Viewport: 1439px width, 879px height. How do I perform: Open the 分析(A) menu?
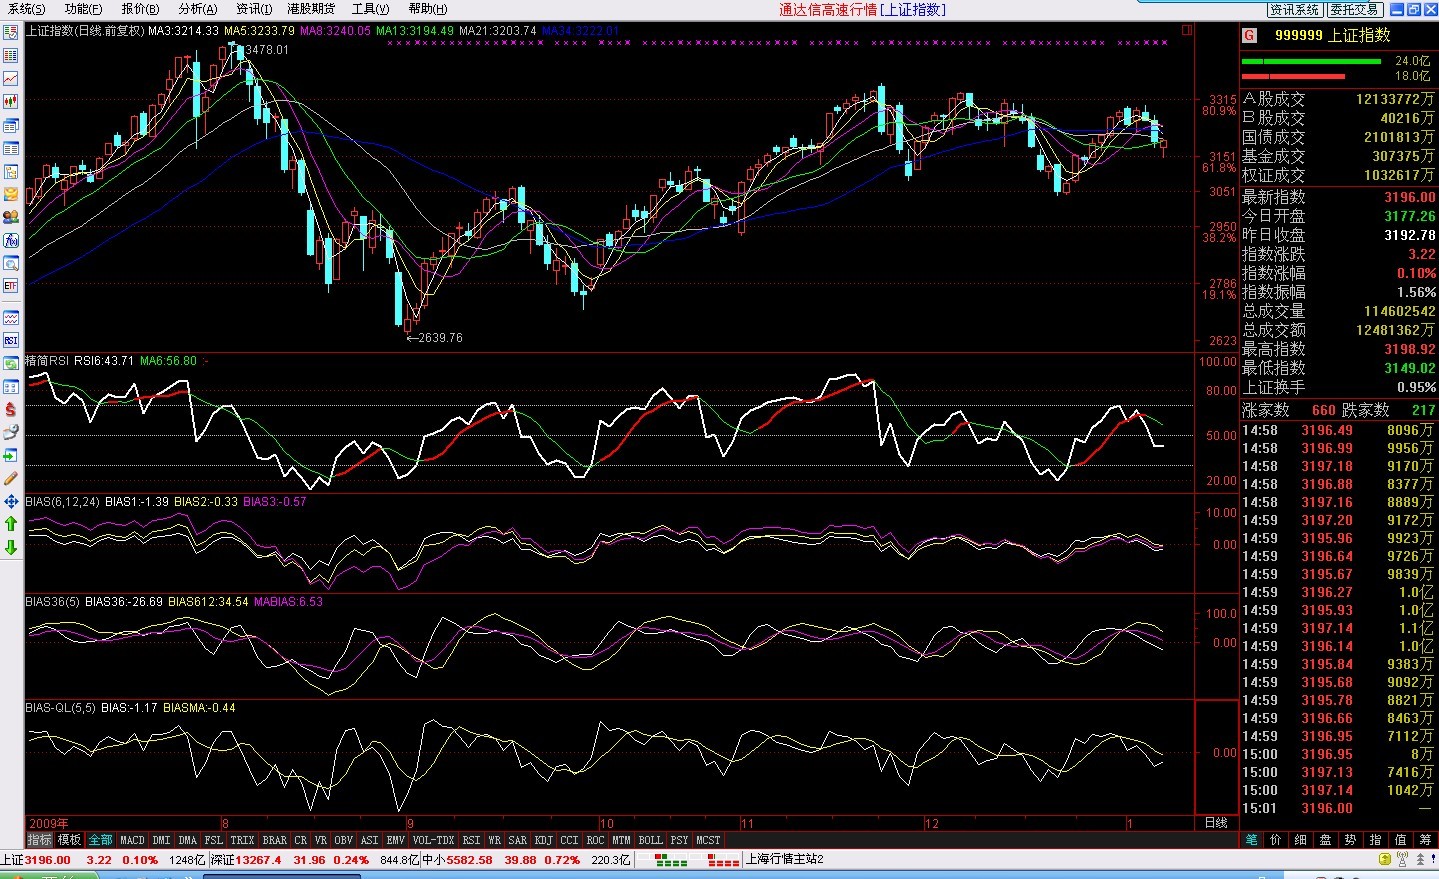coord(198,9)
